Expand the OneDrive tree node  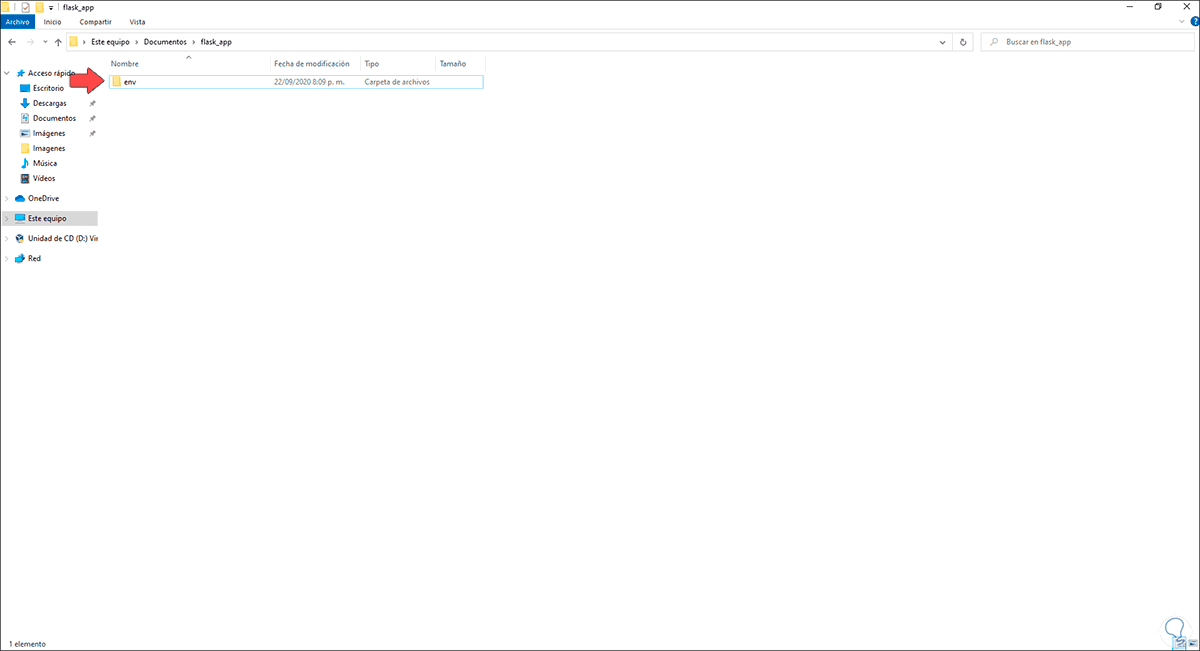pos(8,198)
